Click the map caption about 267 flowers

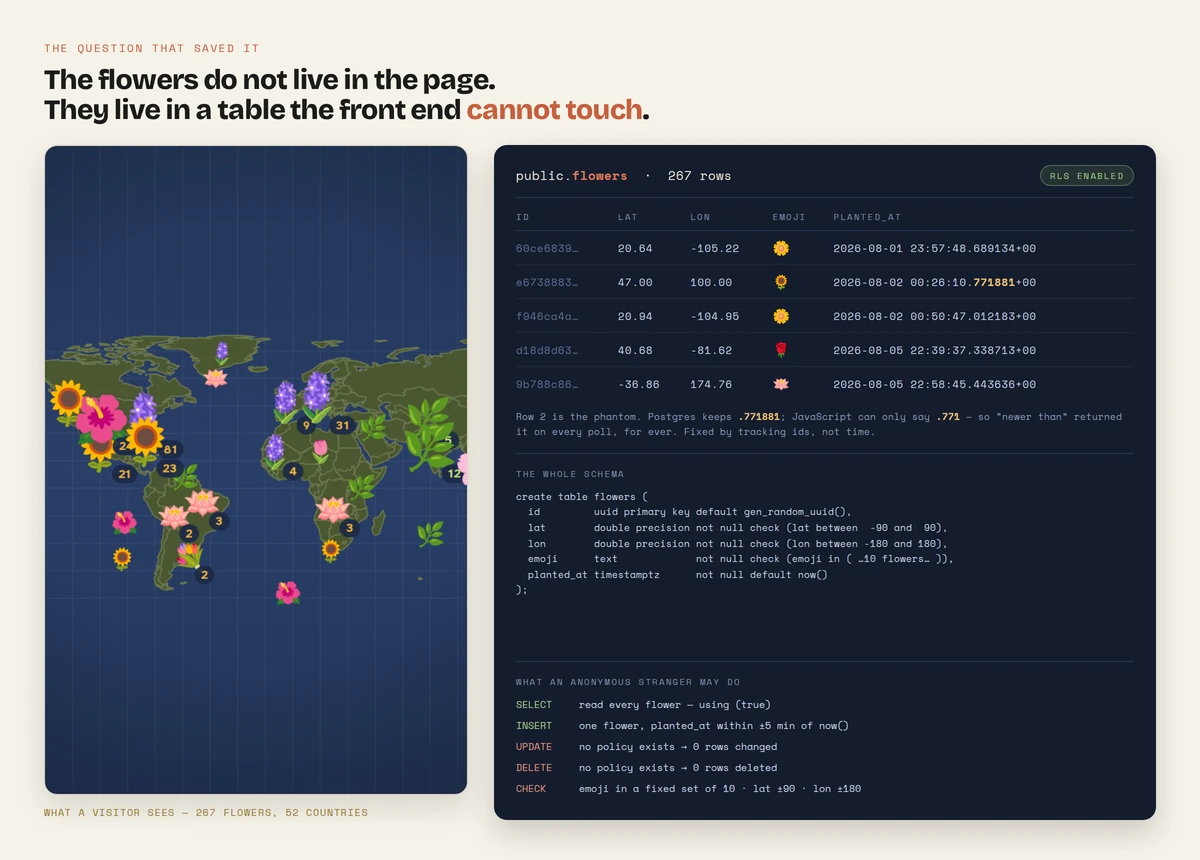tap(206, 813)
